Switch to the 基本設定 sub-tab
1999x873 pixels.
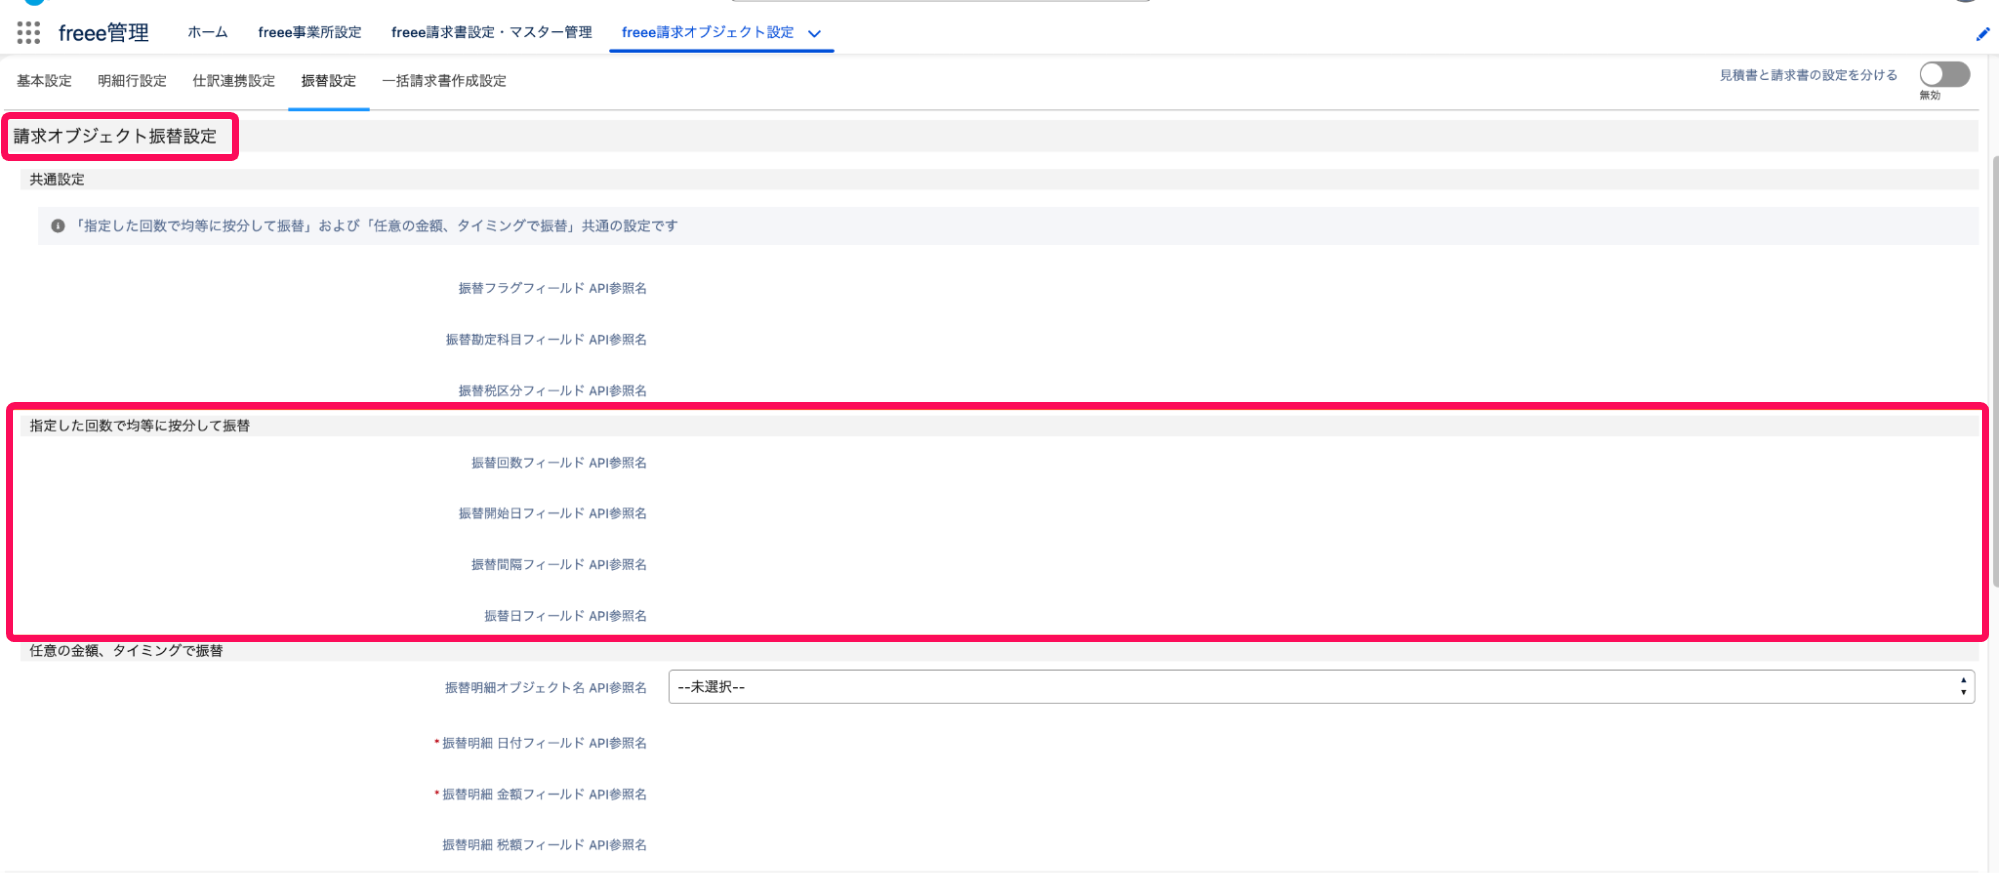[45, 81]
